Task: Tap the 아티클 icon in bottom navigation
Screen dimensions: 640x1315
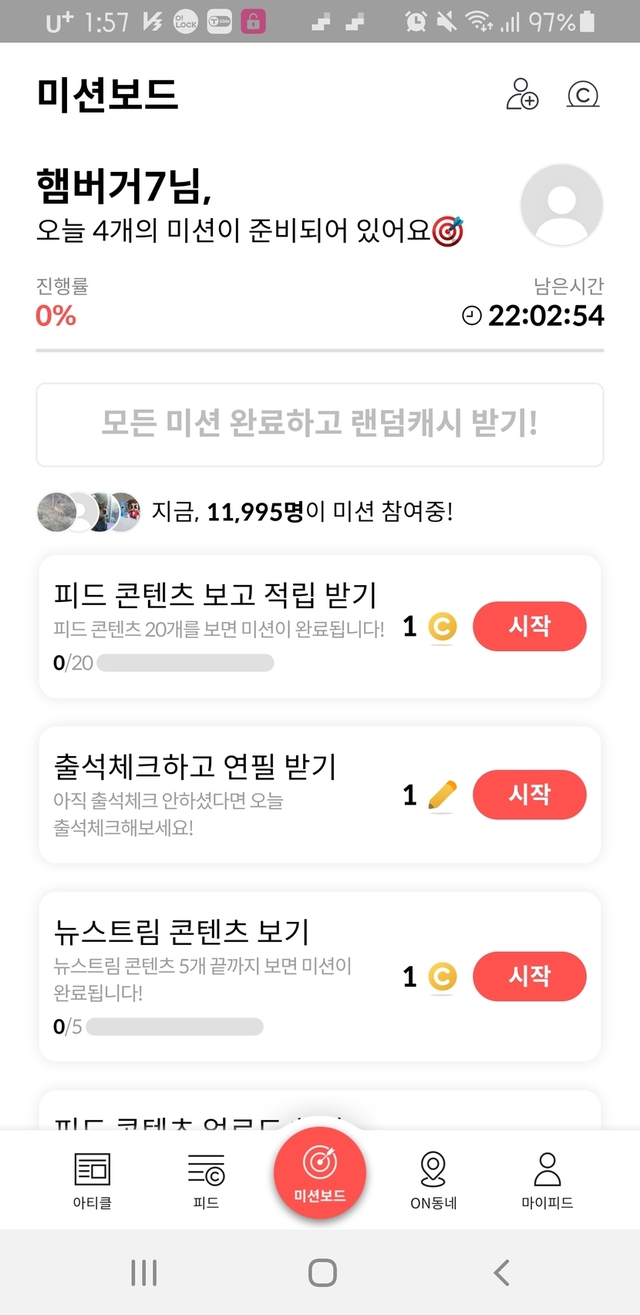Action: click(93, 1180)
